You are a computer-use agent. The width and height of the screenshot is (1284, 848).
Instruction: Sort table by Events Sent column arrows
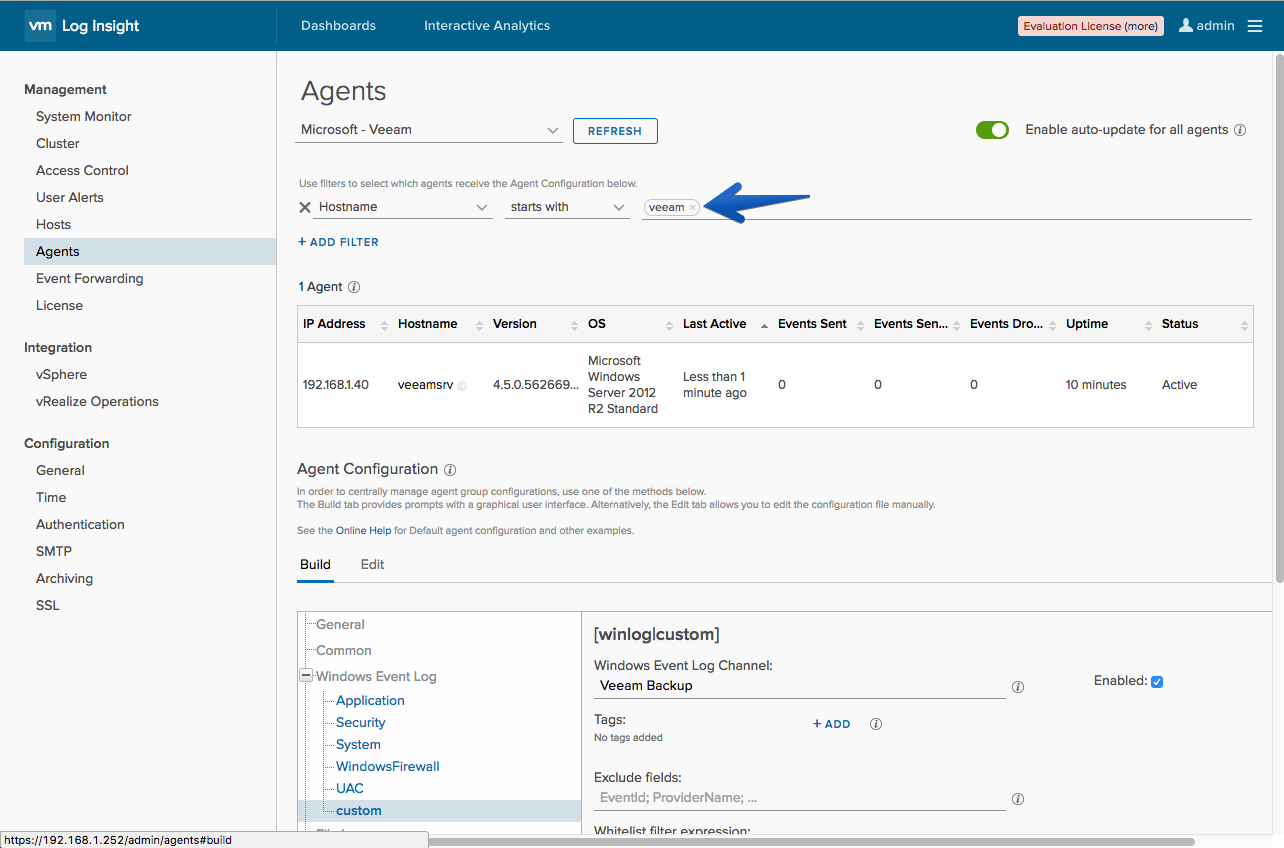pos(859,325)
